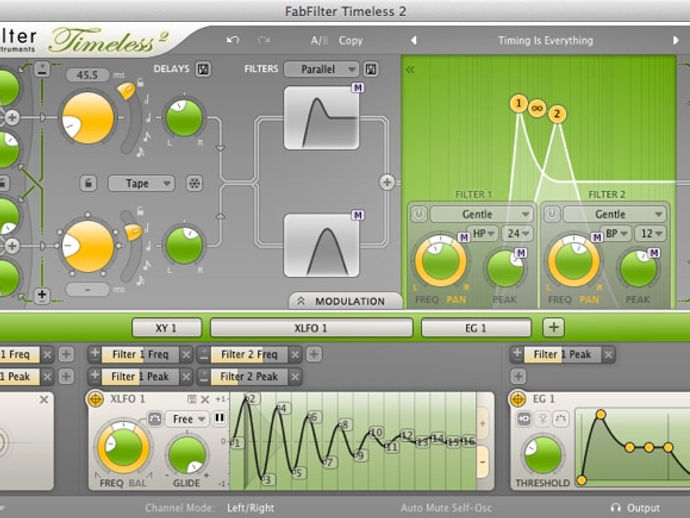Open XLFO 1 Free sync dropdown
Viewport: 690px width, 518px height.
click(x=187, y=419)
